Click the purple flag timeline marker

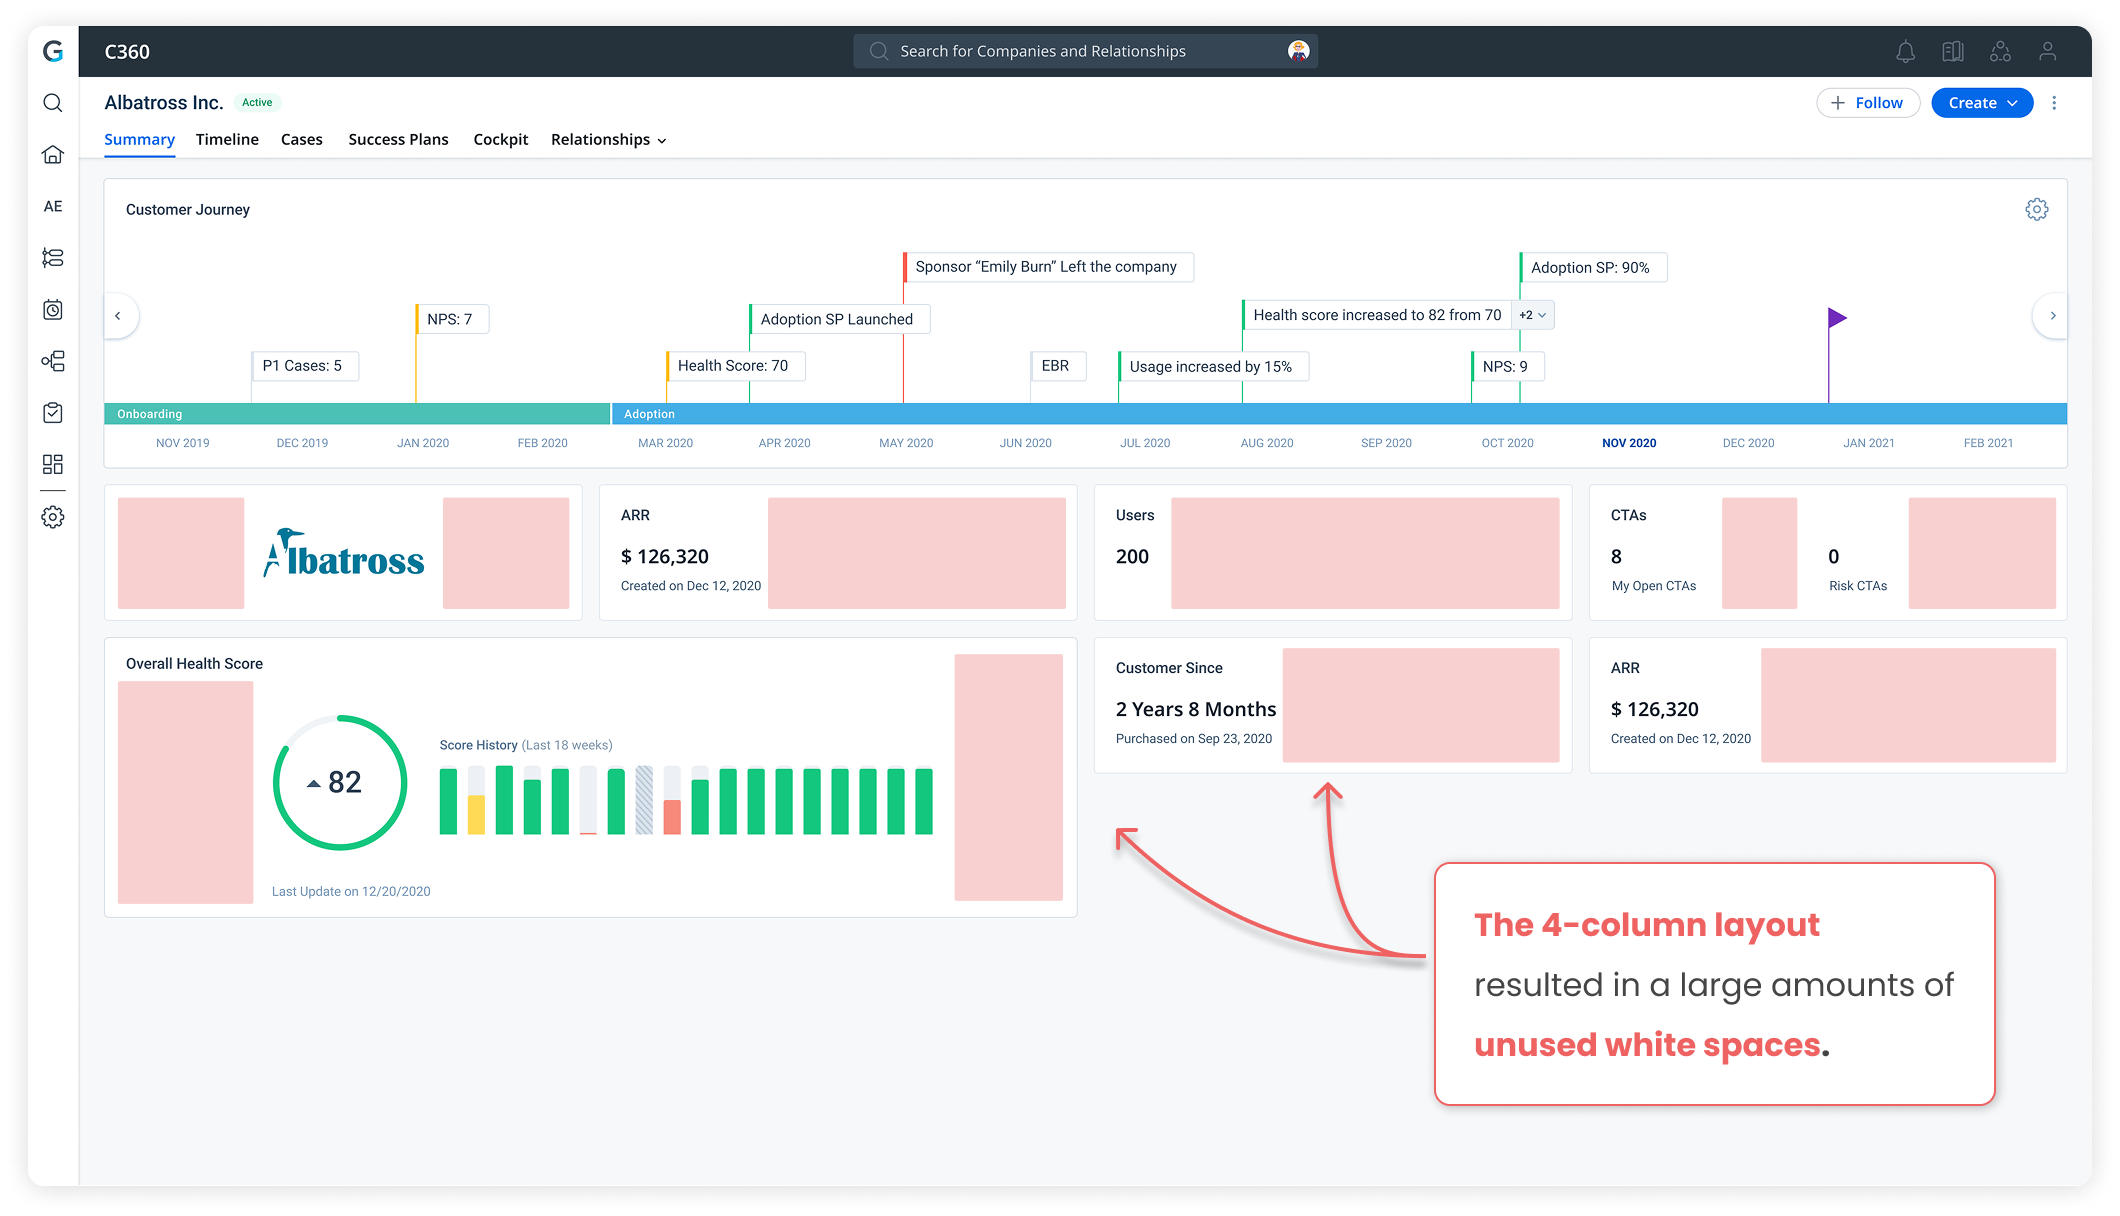(x=1836, y=318)
